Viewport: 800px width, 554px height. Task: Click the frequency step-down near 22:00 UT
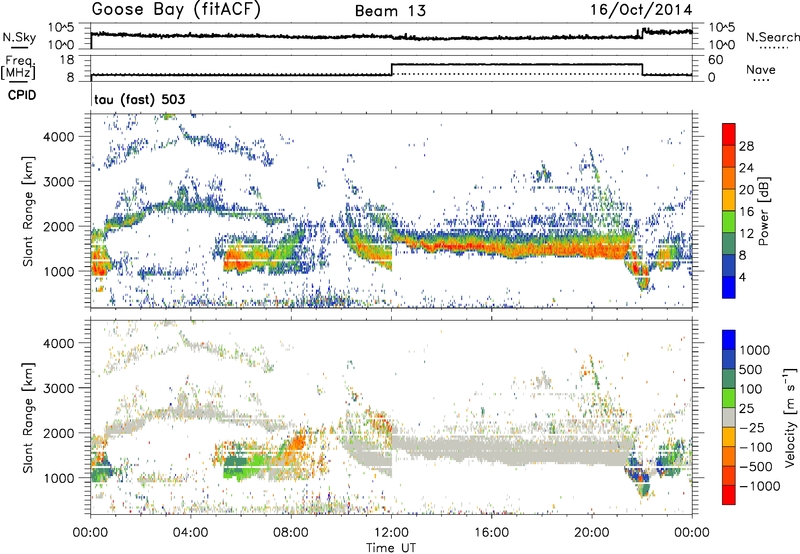point(642,69)
